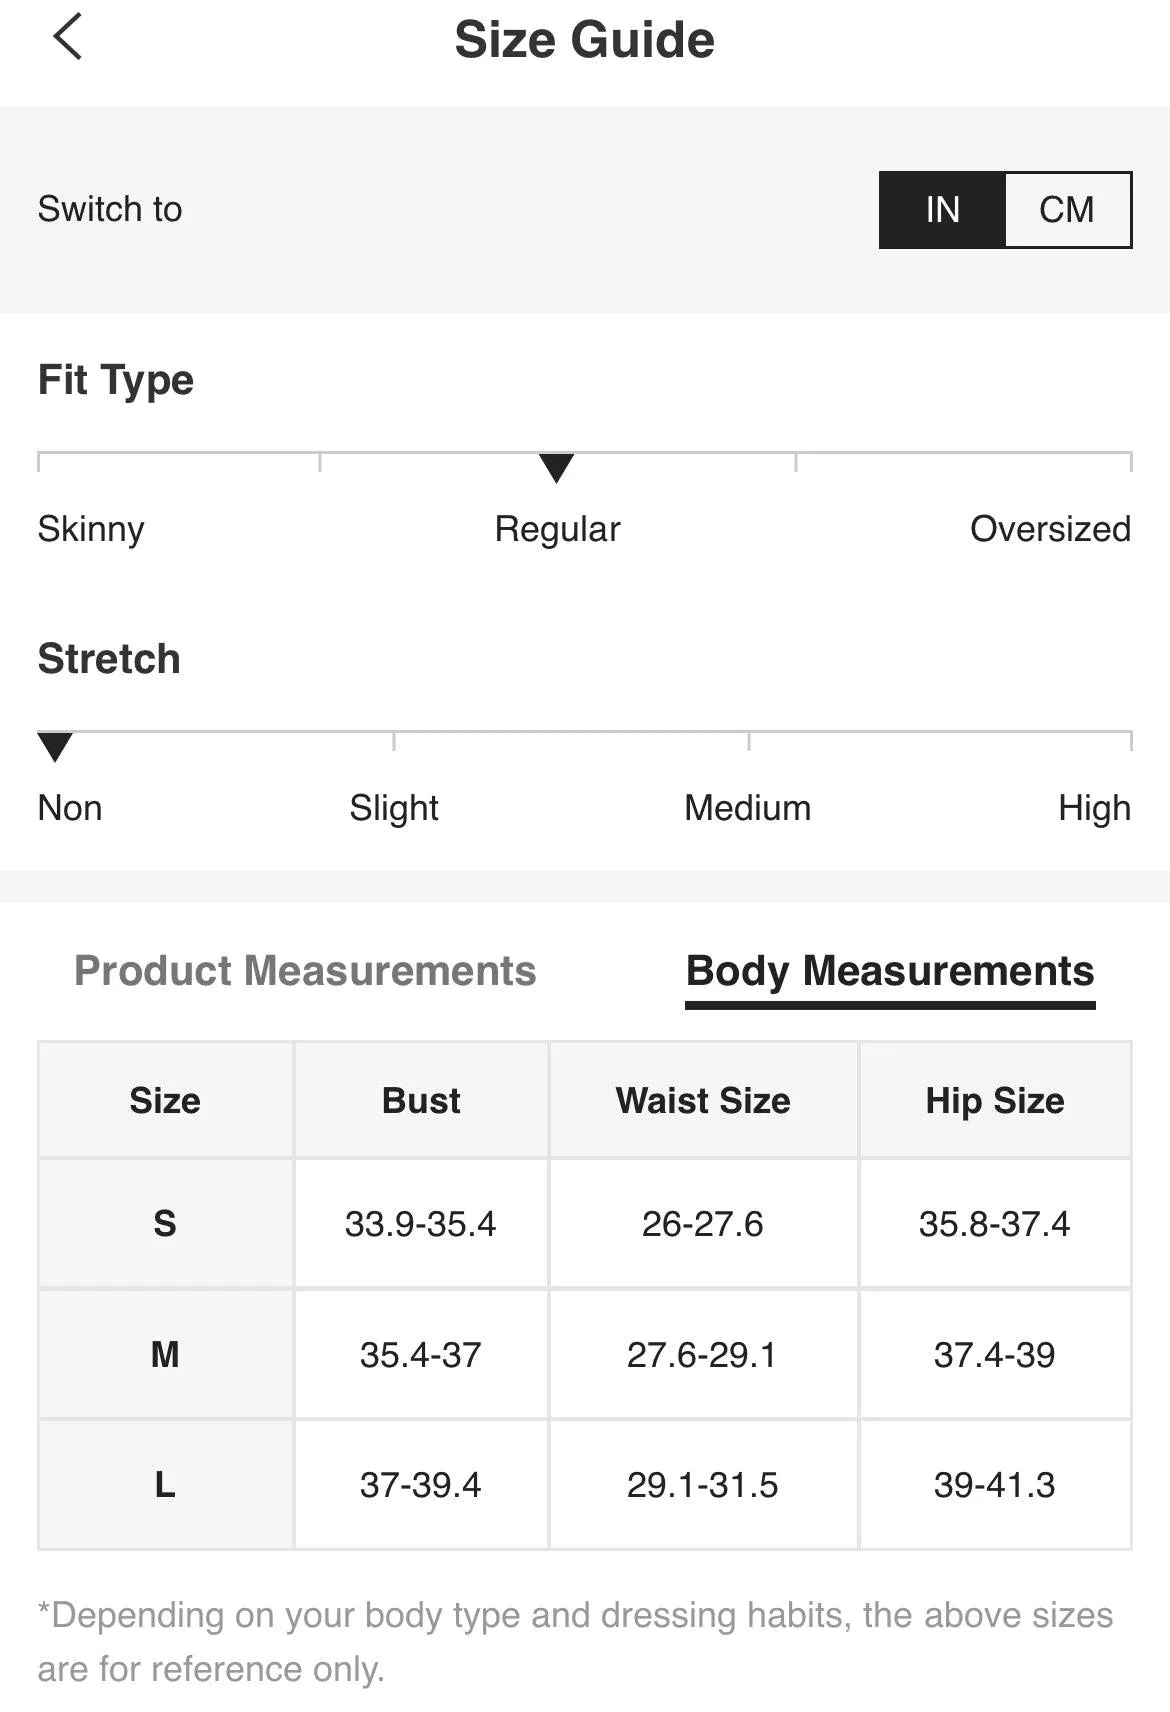The width and height of the screenshot is (1170, 1712).
Task: Click the Waist Size column header
Action: pos(703,1100)
